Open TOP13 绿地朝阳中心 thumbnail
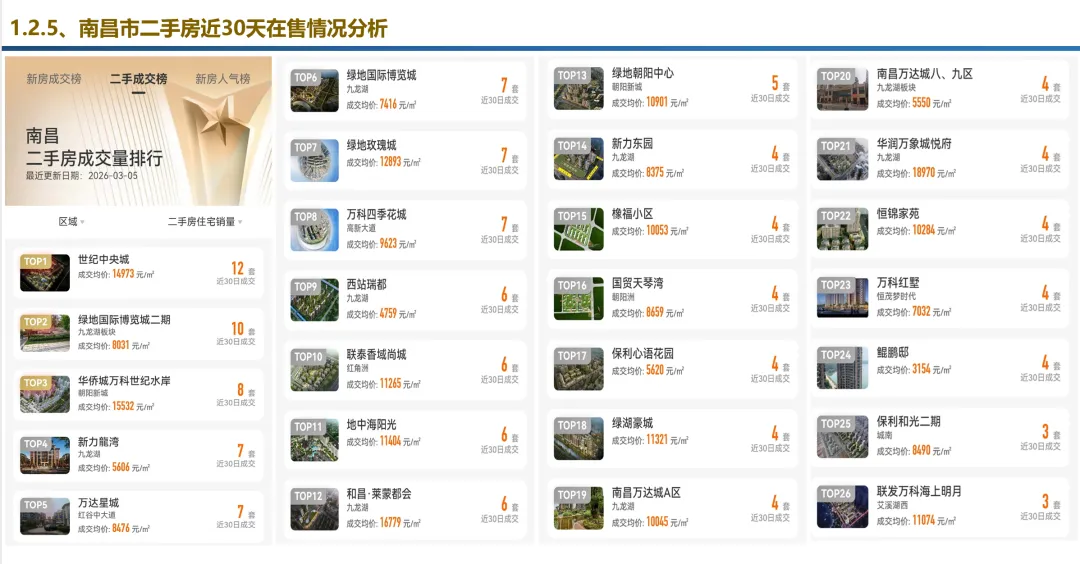 (579, 89)
